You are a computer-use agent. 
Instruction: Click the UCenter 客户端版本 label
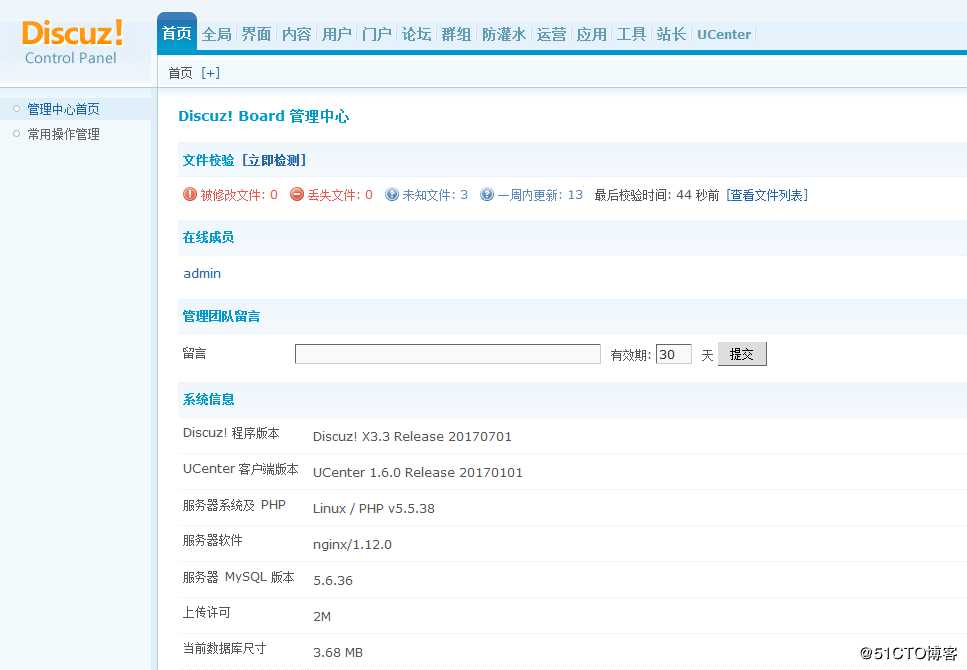(x=241, y=469)
